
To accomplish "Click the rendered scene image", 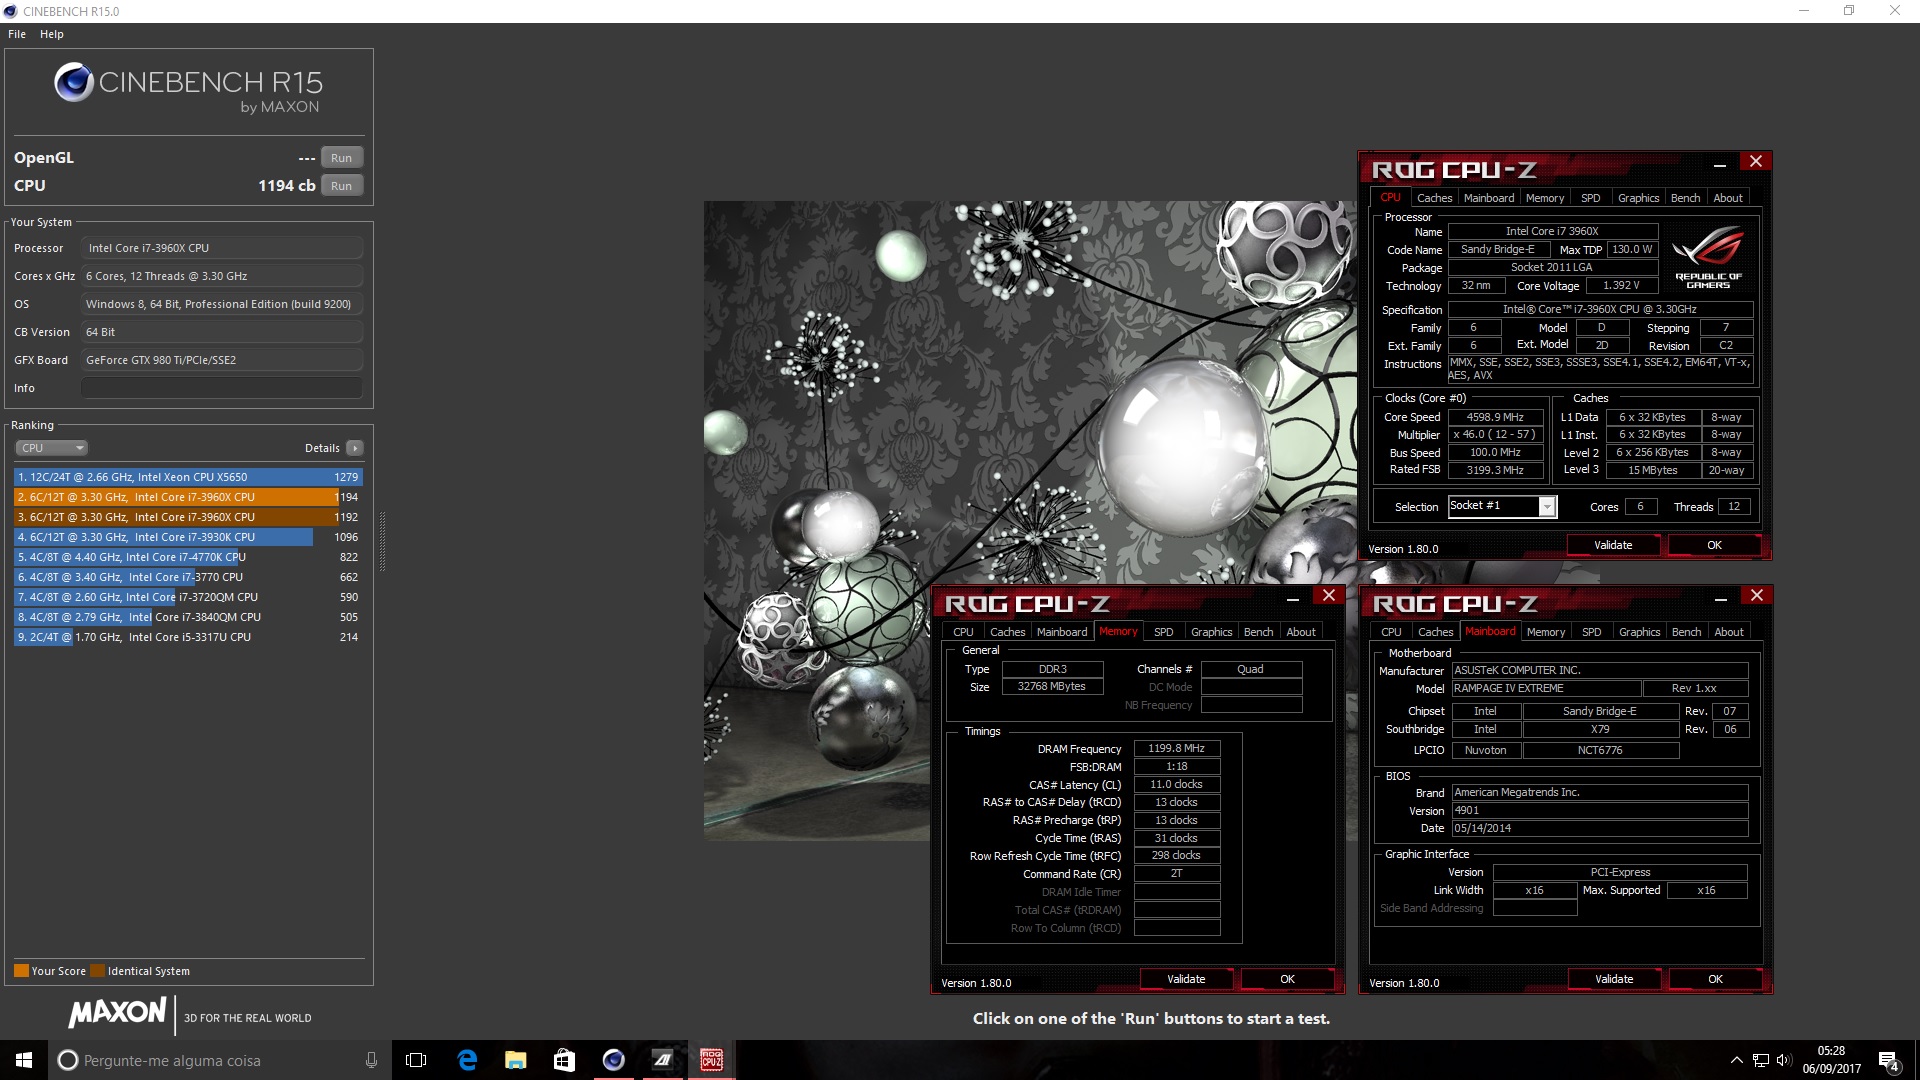I will coord(1030,520).
